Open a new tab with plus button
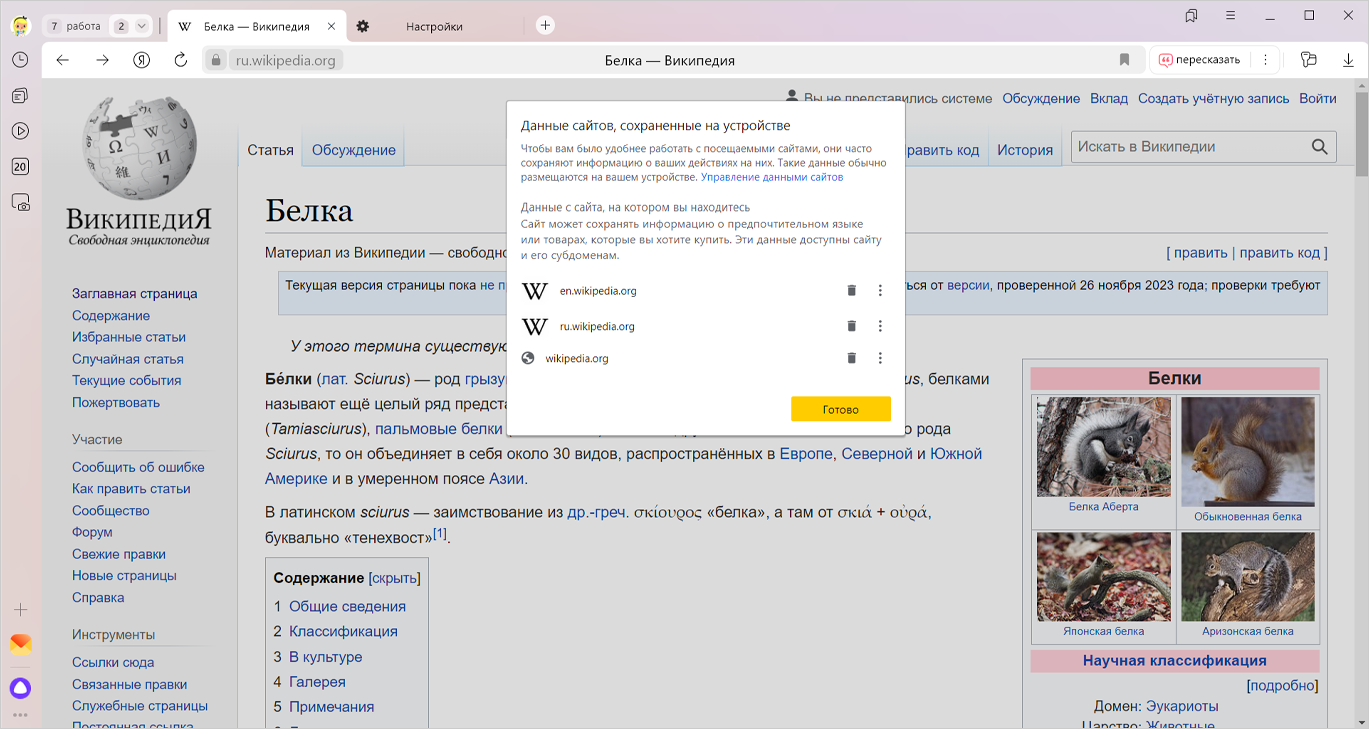 [545, 26]
